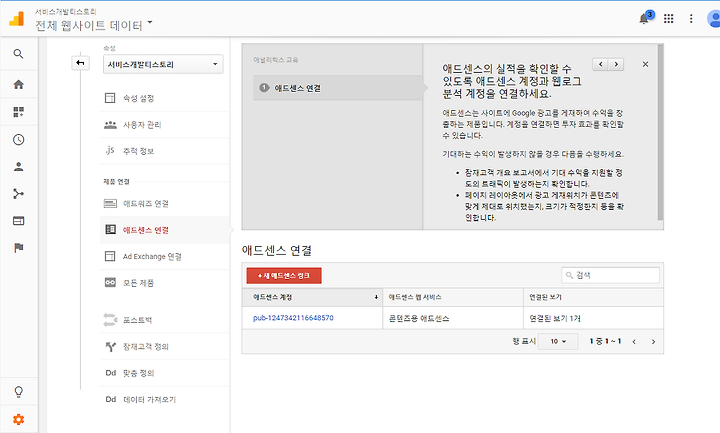The height and width of the screenshot is (433, 720).
Task: Open Discover lightbulb icon in sidebar
Action: coord(18,392)
